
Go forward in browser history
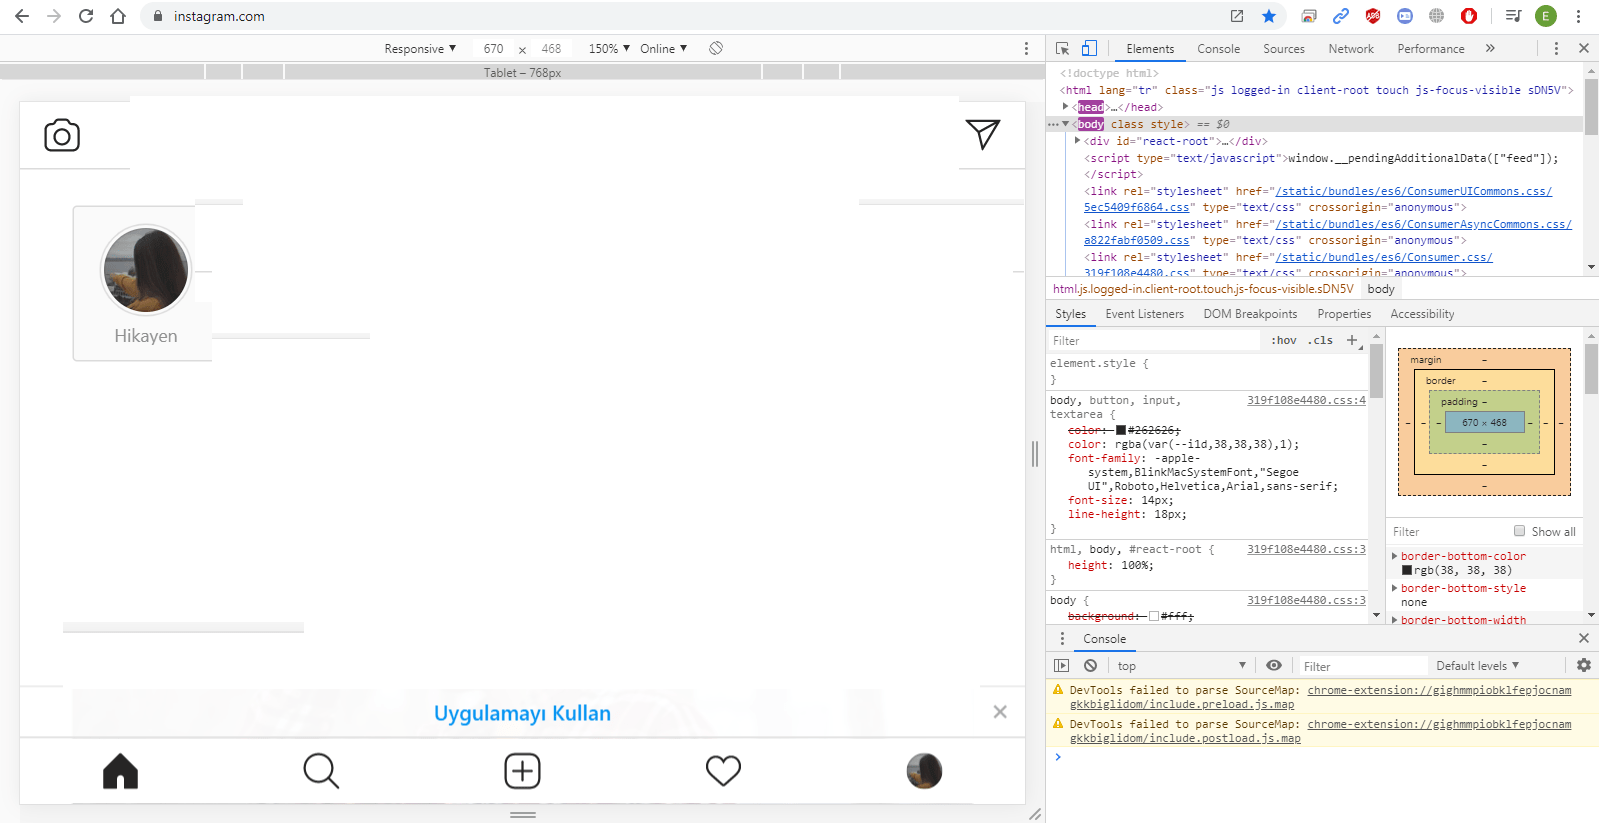(x=54, y=16)
